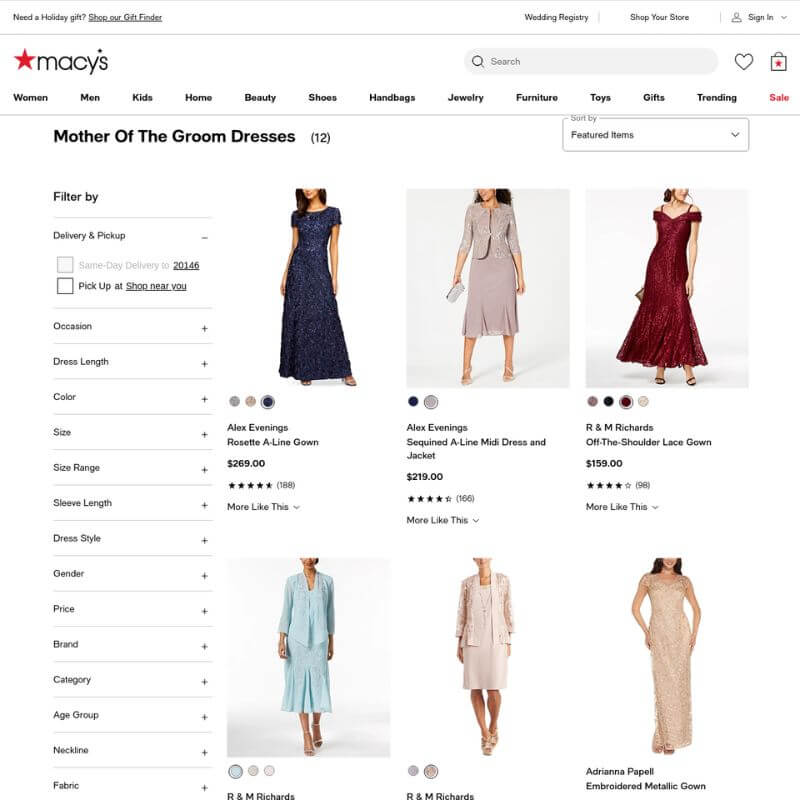Click the Macy's star logo
This screenshot has width=800, height=800.
coord(60,61)
